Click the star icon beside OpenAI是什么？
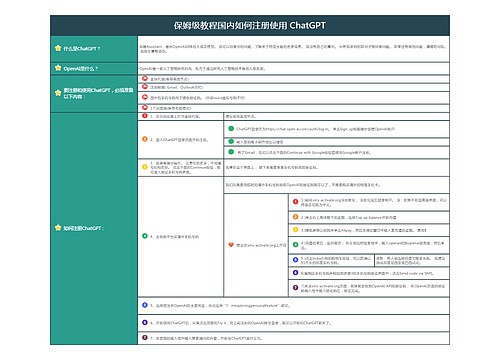The height and width of the screenshot is (360, 500). [58, 68]
